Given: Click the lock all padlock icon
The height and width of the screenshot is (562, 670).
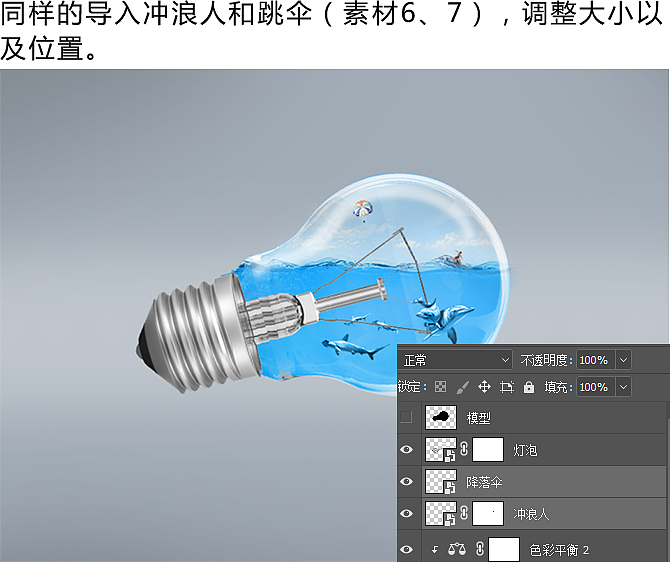Looking at the screenshot, I should (529, 387).
